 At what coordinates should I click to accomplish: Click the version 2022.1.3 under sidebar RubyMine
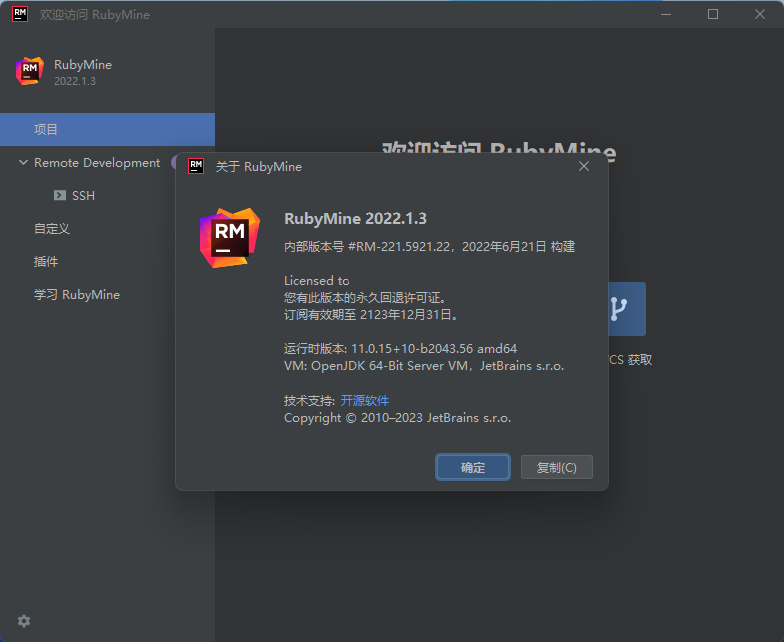(x=75, y=81)
